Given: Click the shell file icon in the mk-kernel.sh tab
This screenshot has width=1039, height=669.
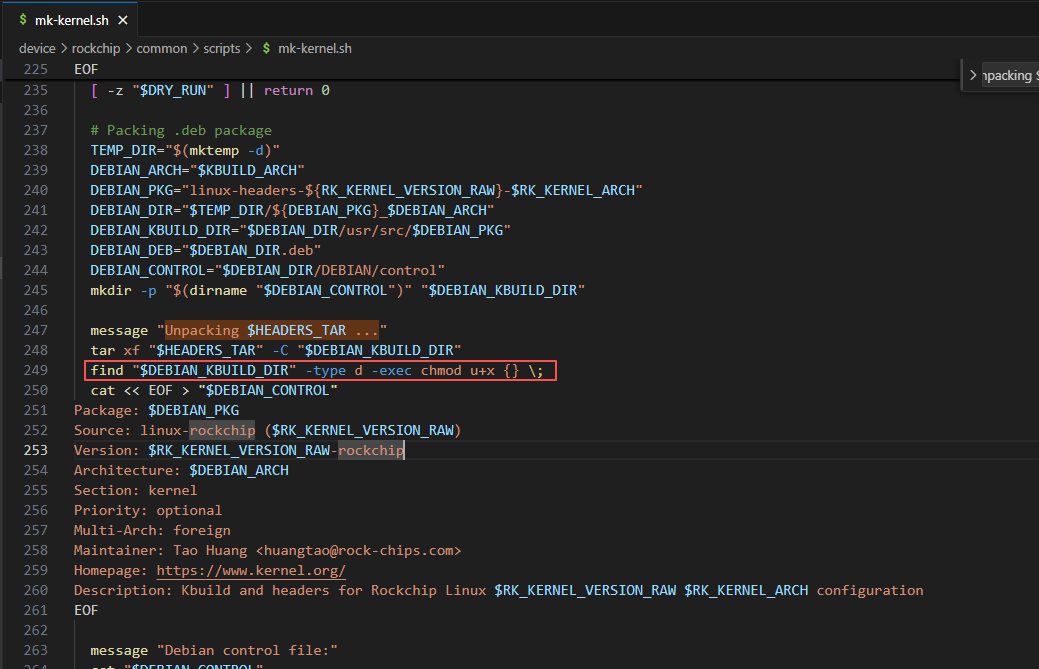Looking at the screenshot, I should point(23,20).
